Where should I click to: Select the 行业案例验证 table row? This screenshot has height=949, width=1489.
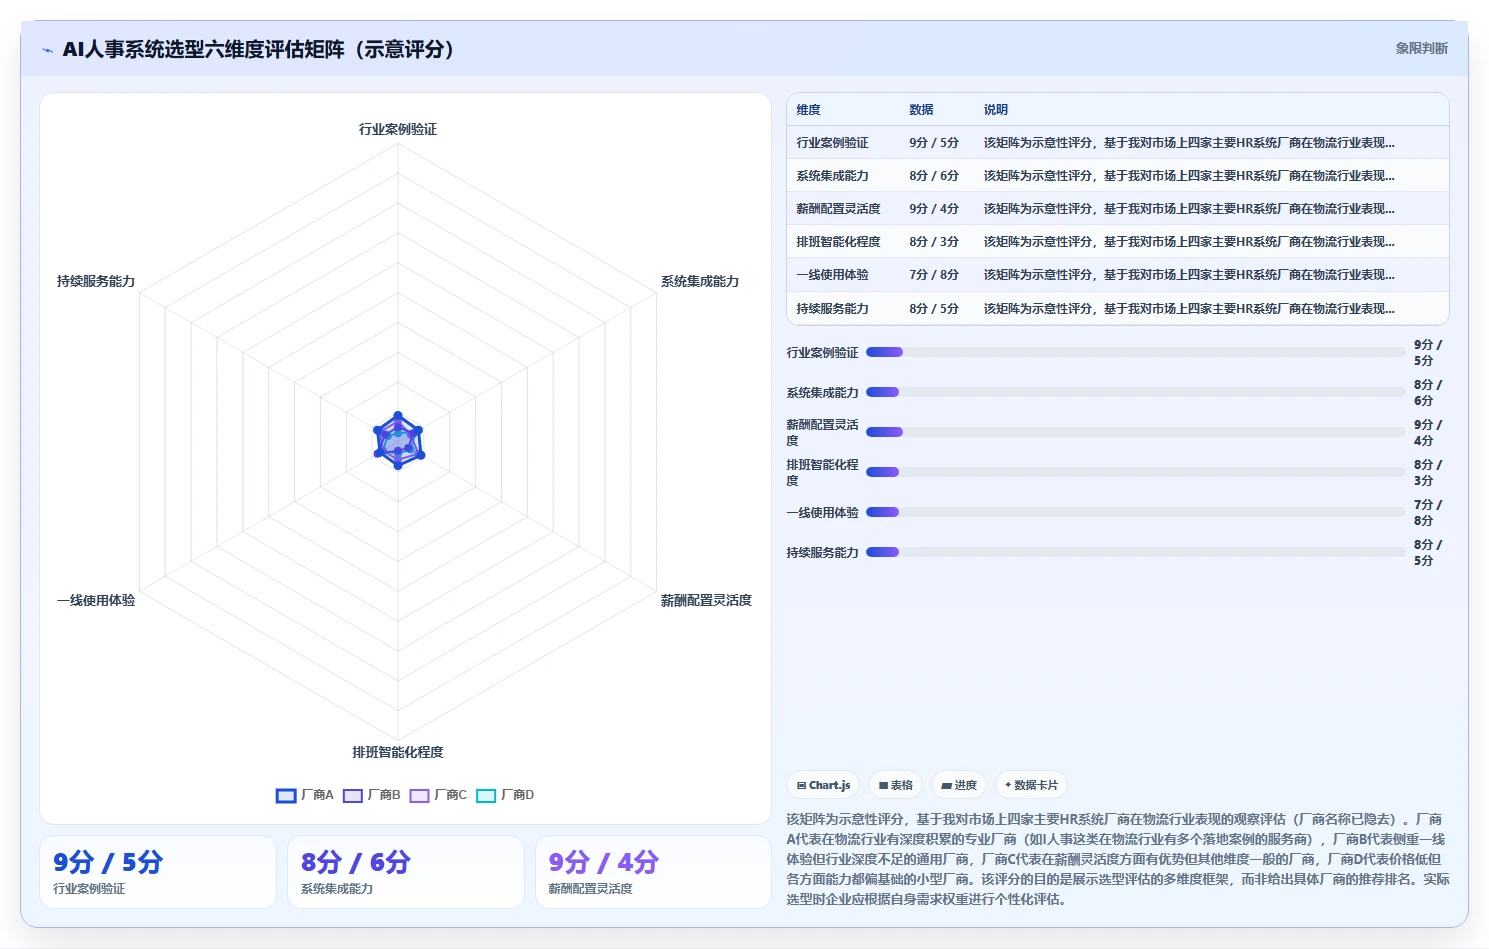(1118, 143)
